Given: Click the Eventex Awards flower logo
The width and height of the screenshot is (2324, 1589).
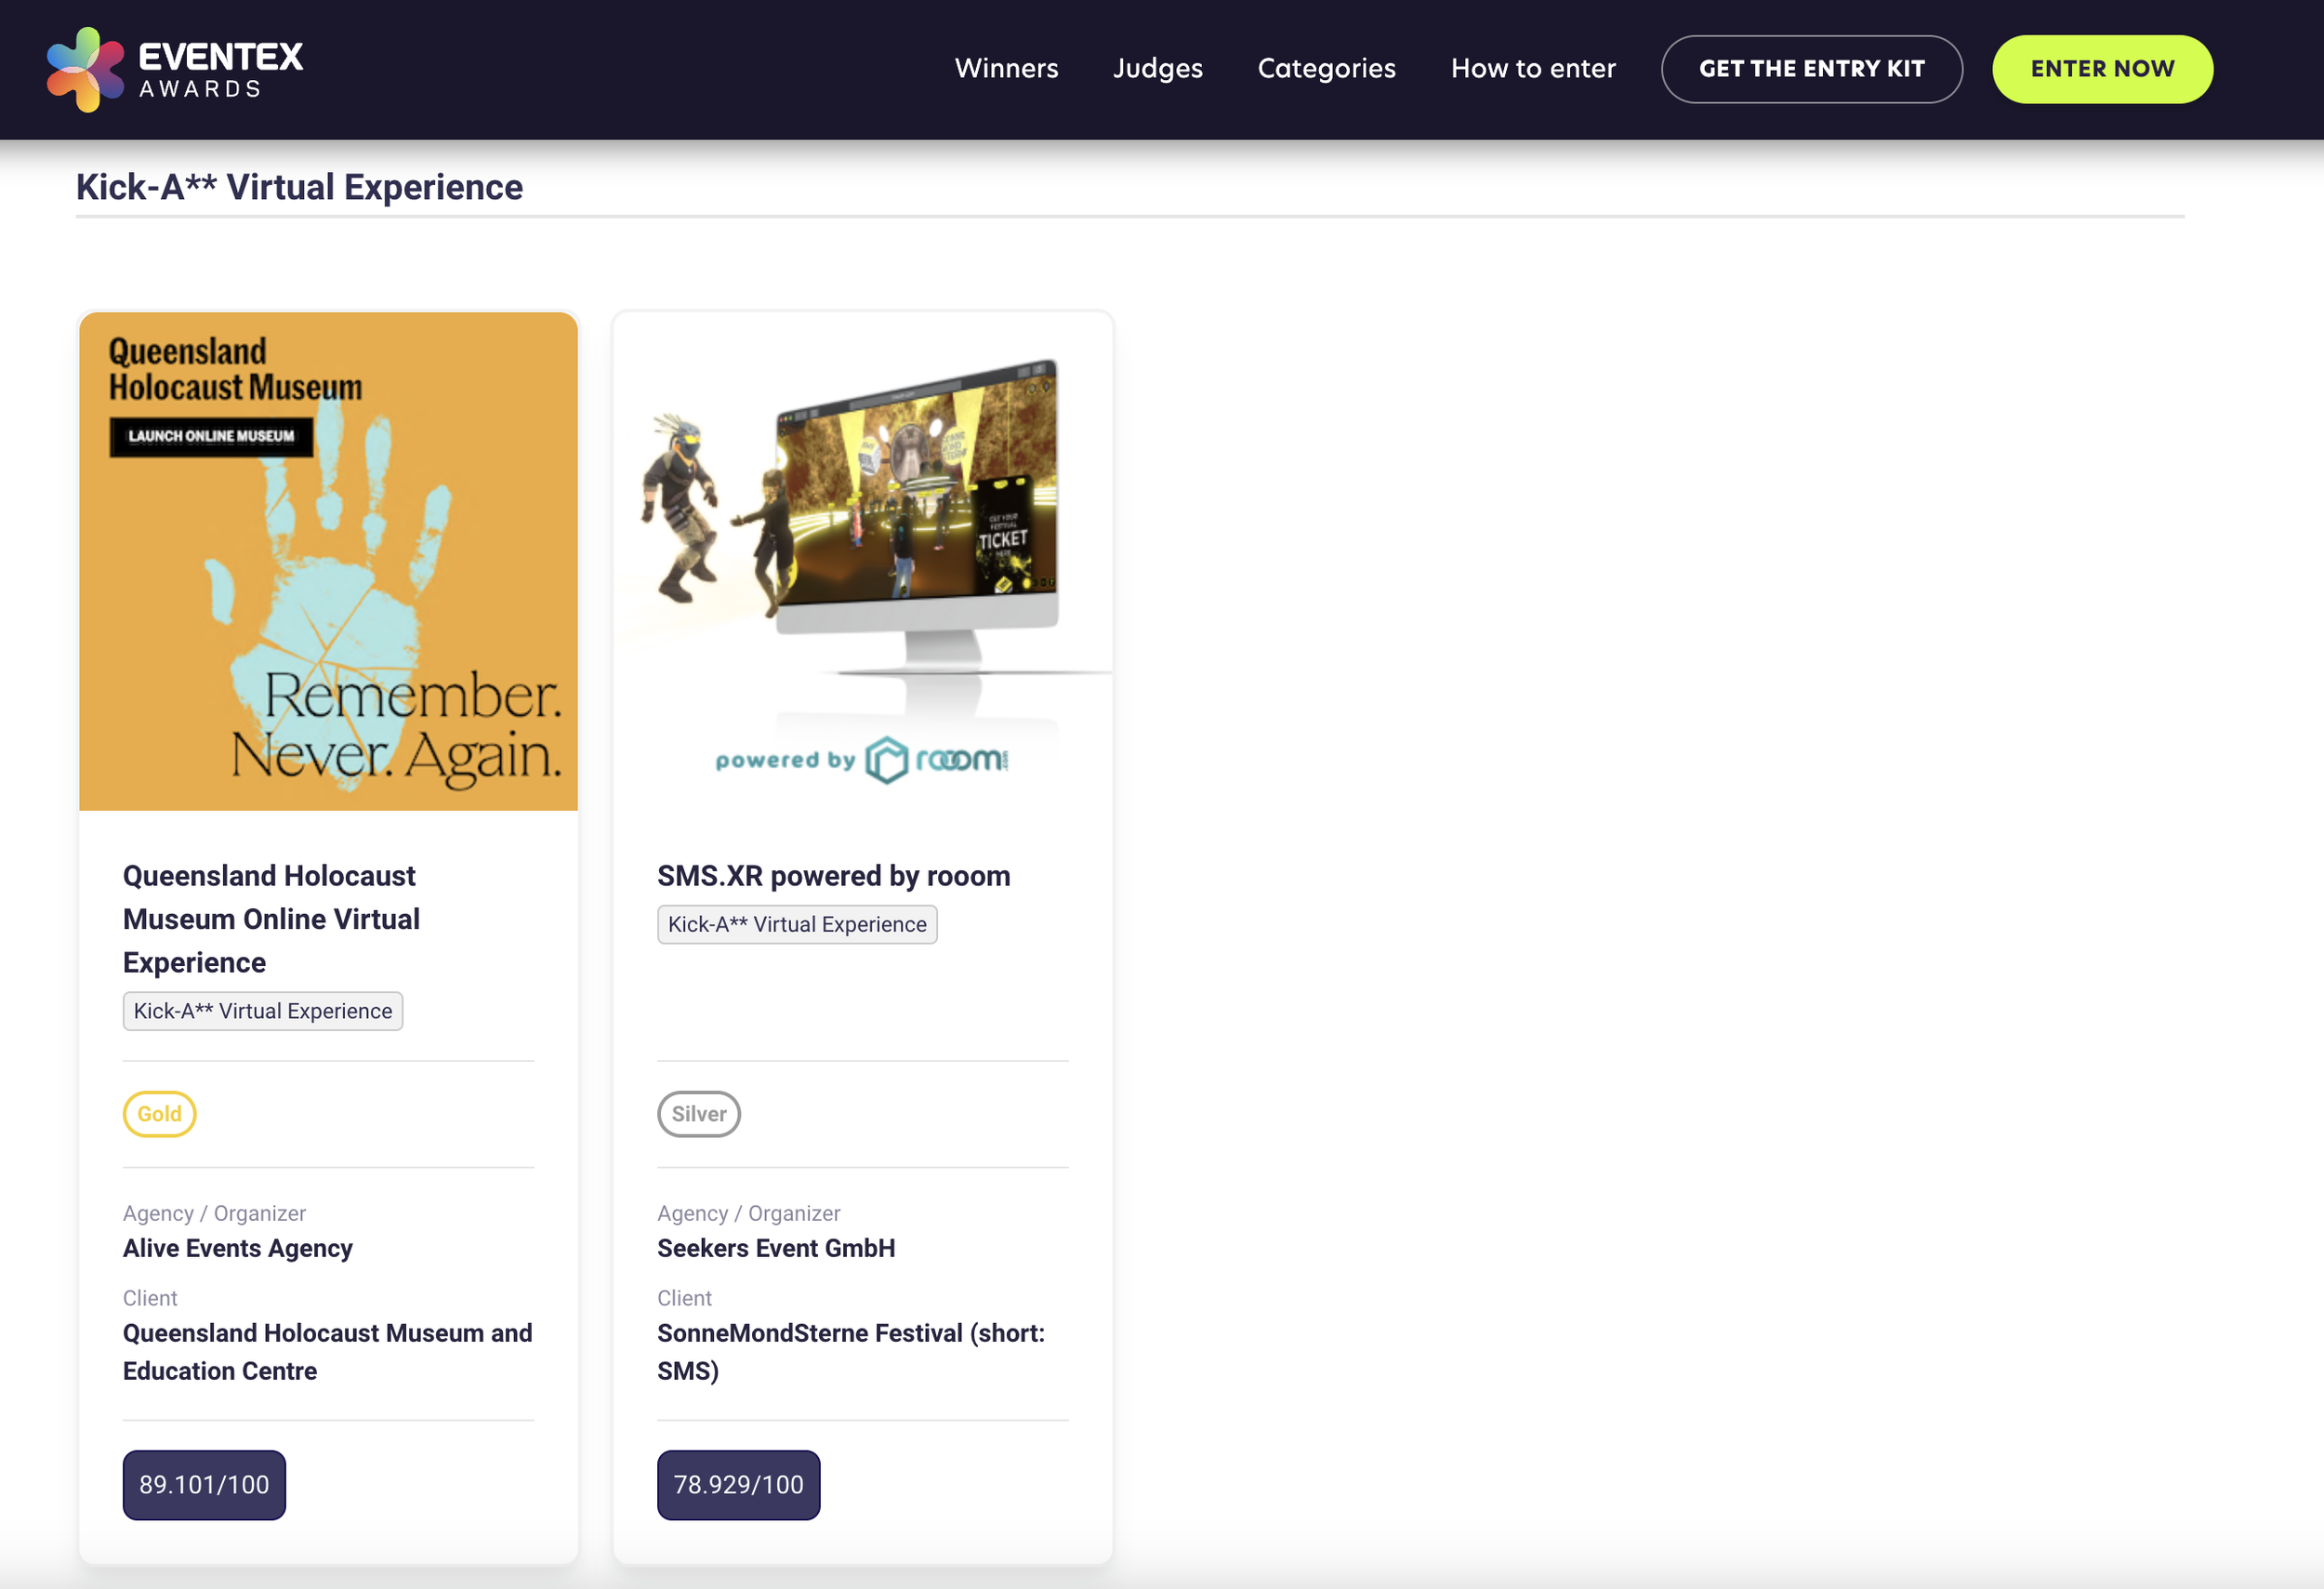Looking at the screenshot, I should [x=86, y=69].
